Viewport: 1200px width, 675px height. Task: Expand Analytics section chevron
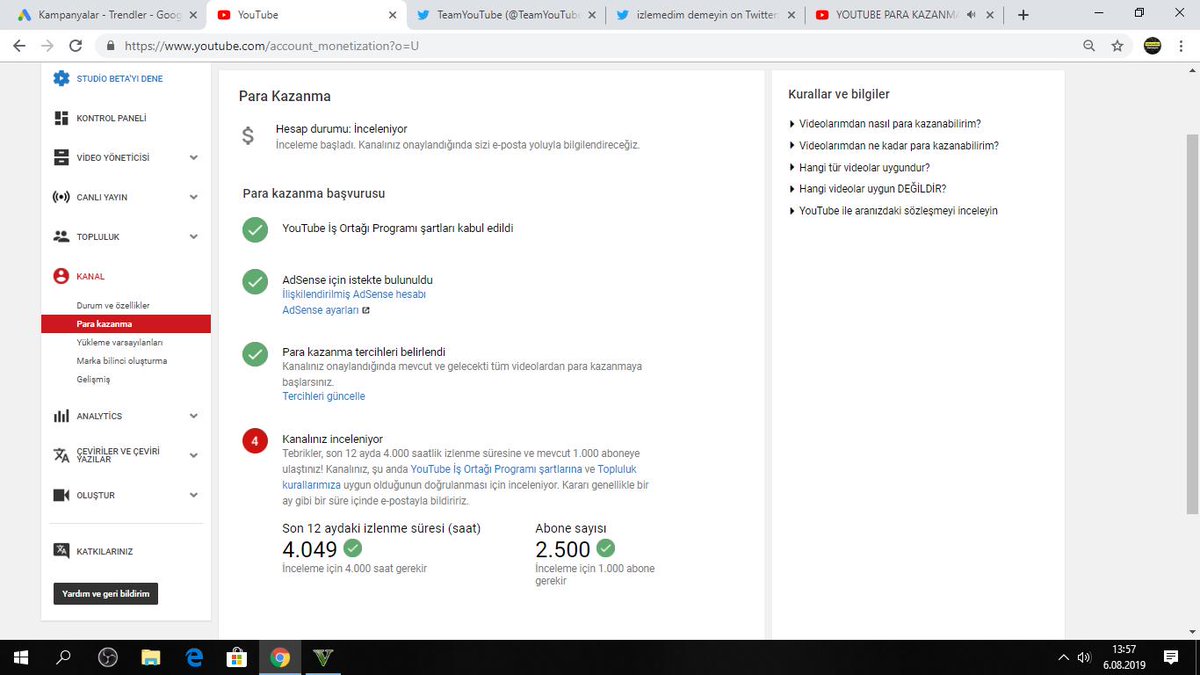click(193, 416)
